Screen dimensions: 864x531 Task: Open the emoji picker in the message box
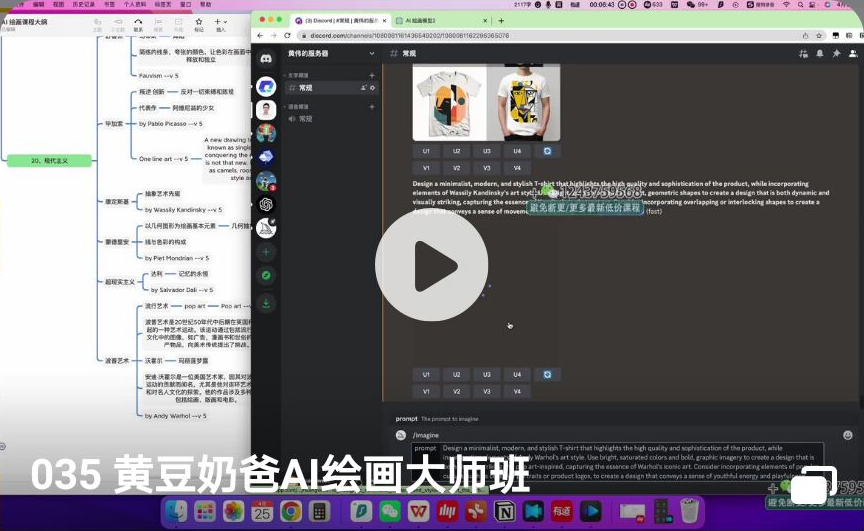click(847, 435)
